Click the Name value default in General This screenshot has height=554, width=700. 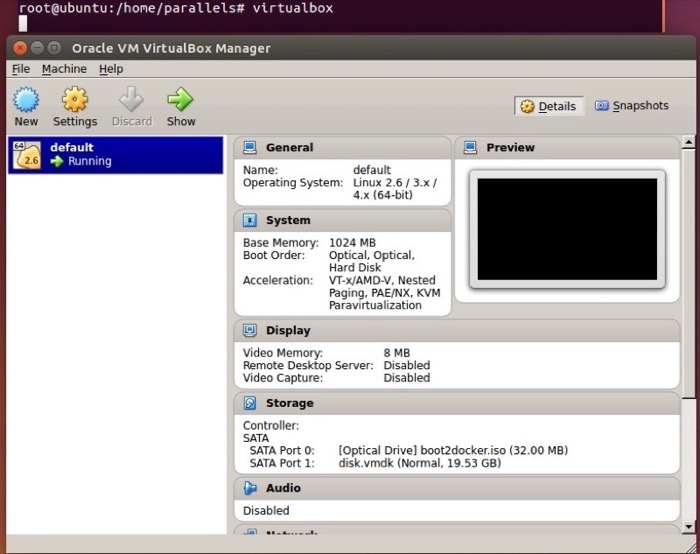pyautogui.click(x=371, y=170)
